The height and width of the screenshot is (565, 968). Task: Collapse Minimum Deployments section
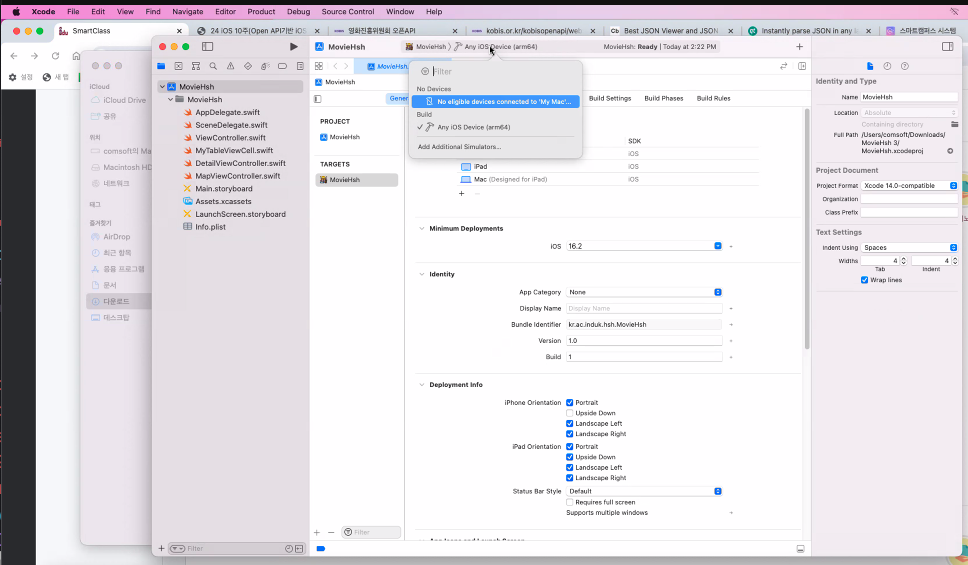coord(422,228)
